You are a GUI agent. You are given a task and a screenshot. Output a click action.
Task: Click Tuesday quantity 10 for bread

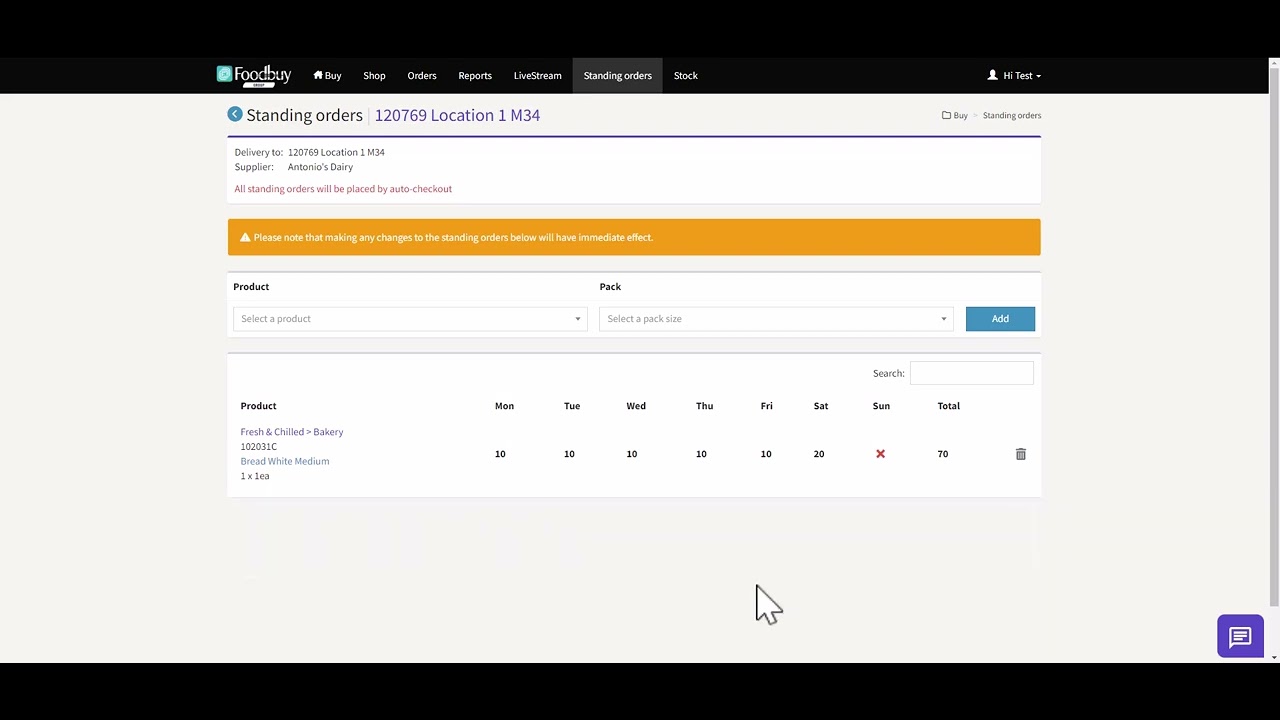pos(569,454)
